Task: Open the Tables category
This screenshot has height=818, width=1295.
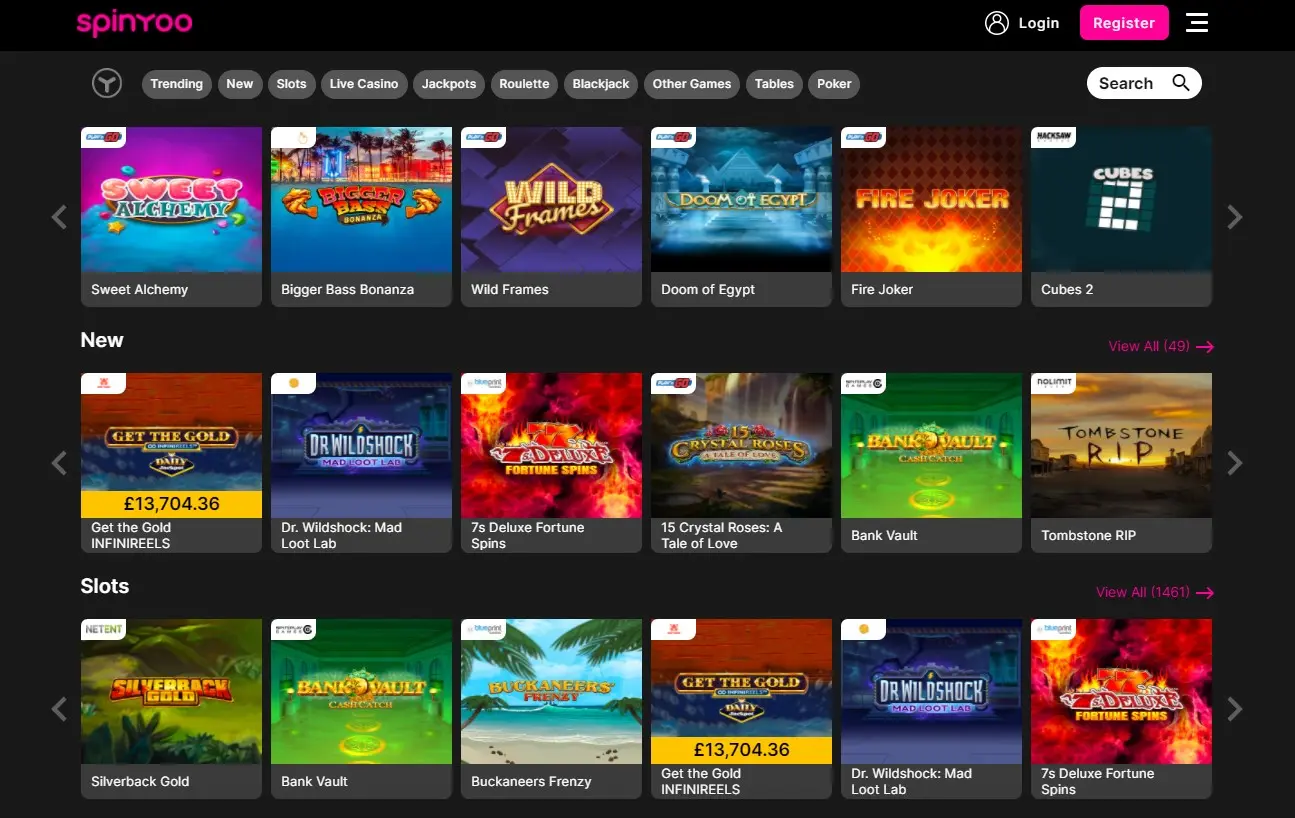Action: [x=774, y=84]
